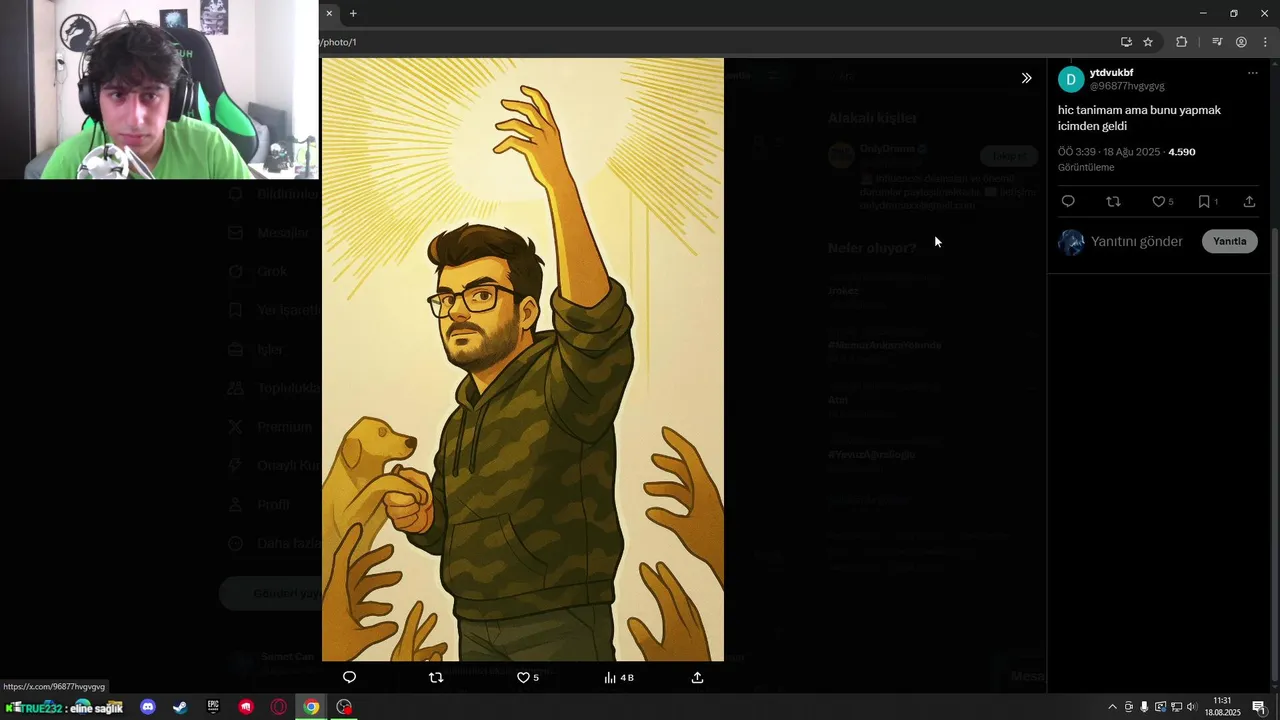Collapse the tweet side panel with double-chevron icon

coord(1026,78)
